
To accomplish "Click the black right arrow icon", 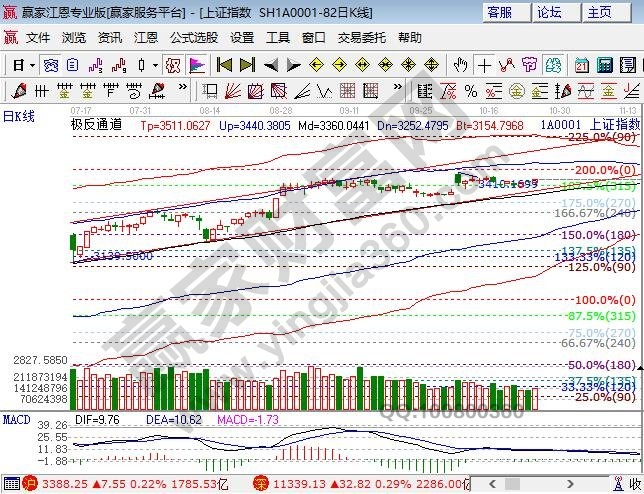I will tap(293, 65).
